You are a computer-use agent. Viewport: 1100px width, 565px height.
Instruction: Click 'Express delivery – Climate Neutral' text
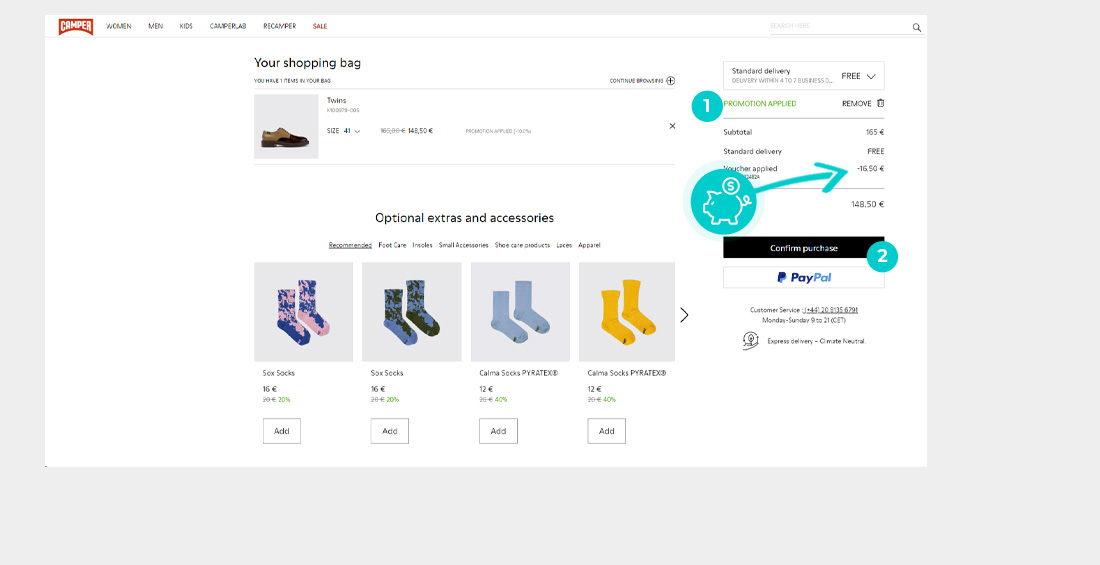point(817,341)
